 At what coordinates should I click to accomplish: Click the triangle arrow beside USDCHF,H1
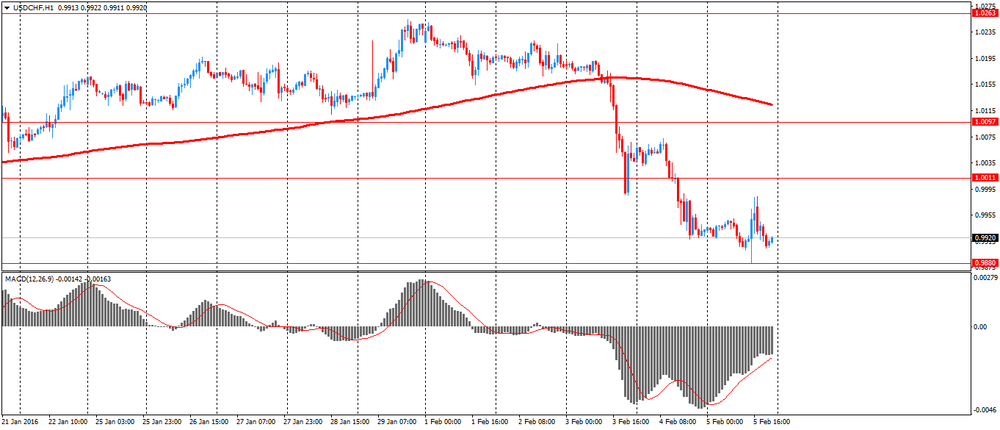6,7
